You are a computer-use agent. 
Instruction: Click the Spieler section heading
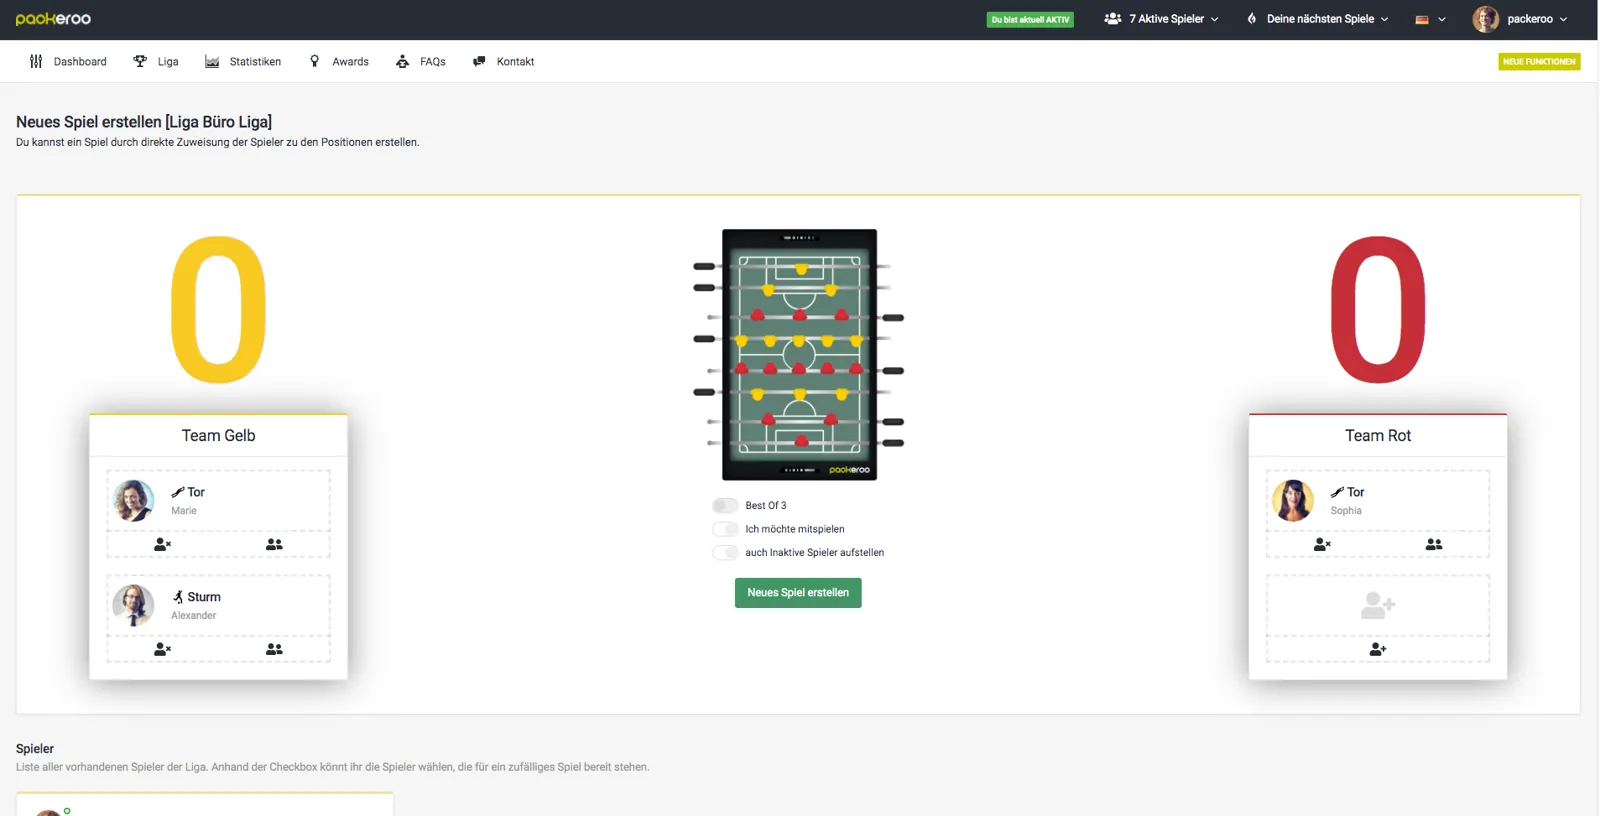pyautogui.click(x=35, y=749)
